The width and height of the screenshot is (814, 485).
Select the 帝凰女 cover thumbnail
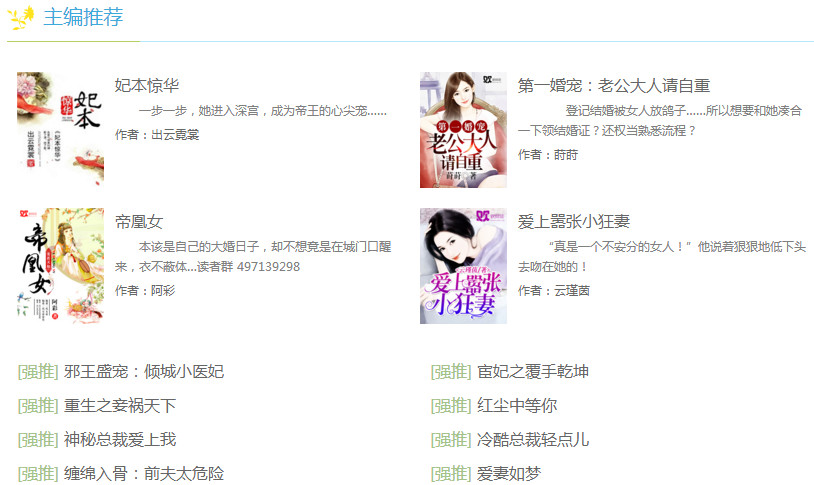point(60,266)
